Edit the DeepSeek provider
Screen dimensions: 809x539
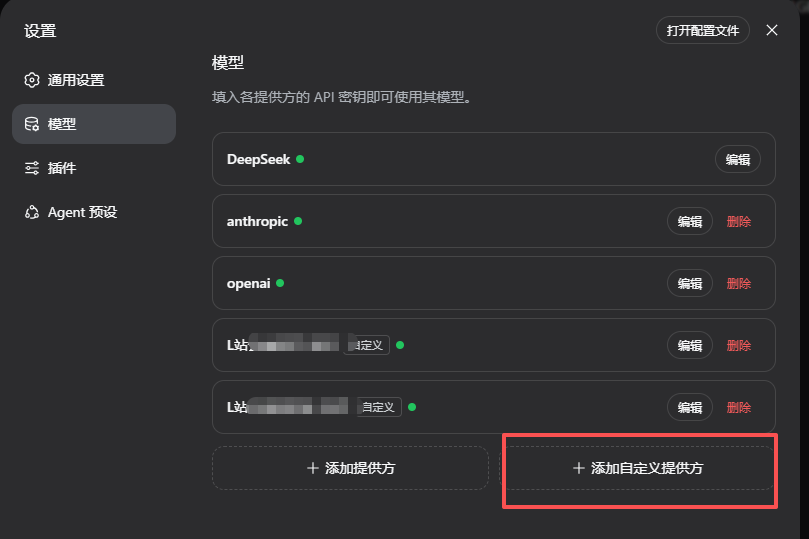737,159
